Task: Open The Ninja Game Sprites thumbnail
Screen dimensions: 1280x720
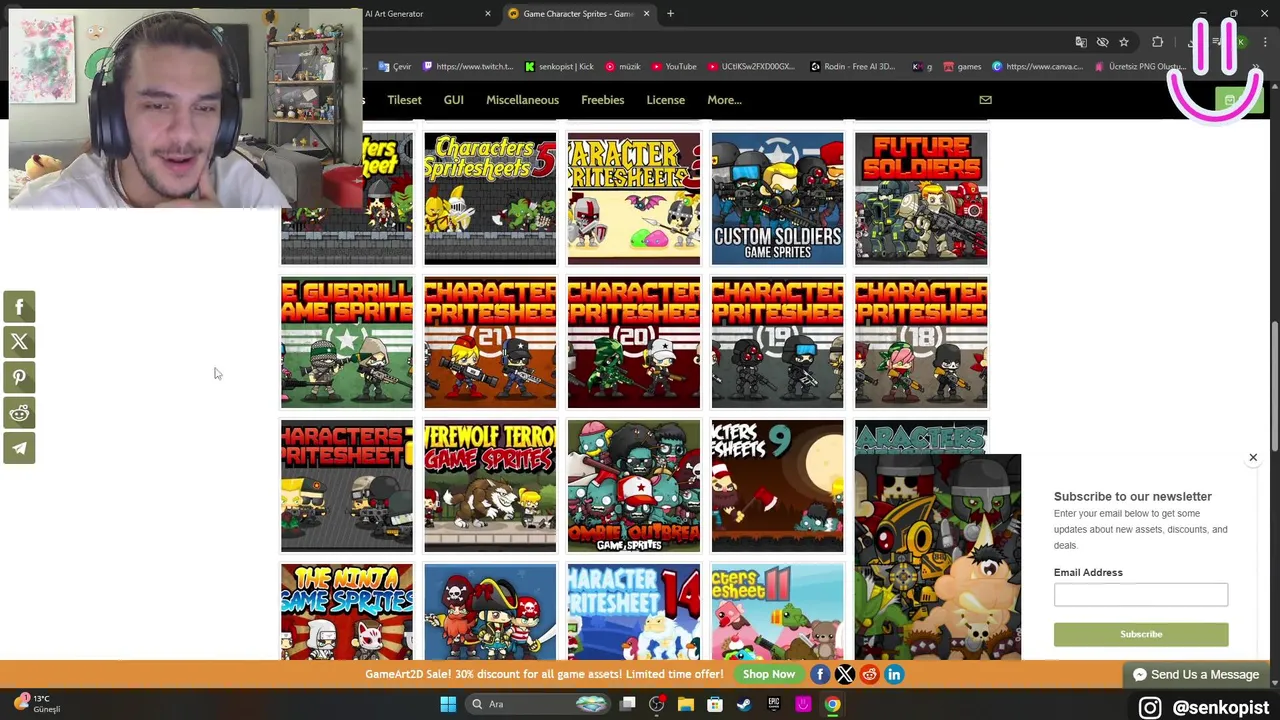Action: pos(347,611)
